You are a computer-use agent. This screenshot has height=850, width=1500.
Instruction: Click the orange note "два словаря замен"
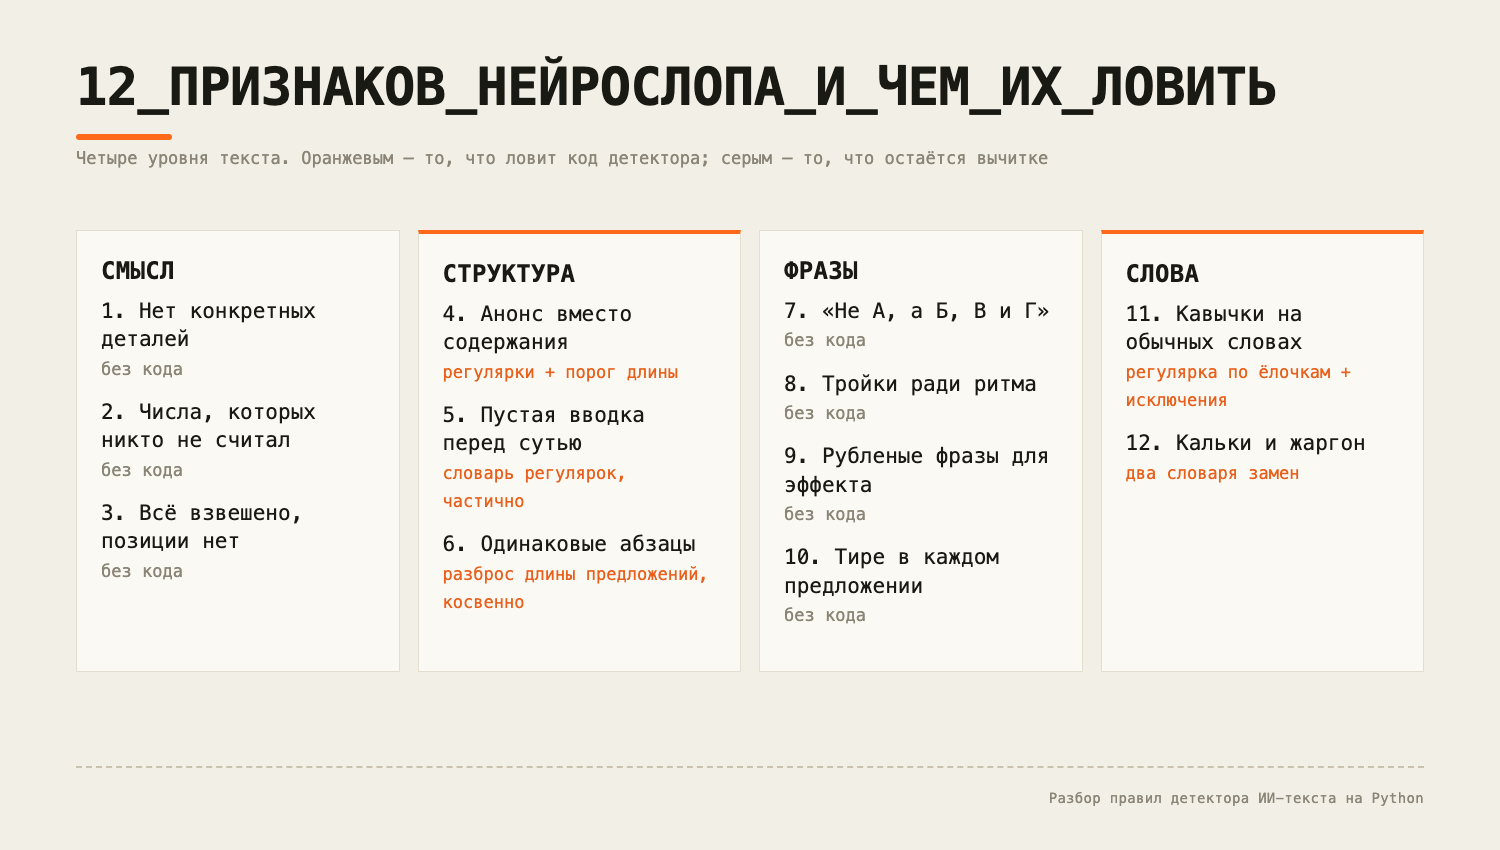point(1213,473)
